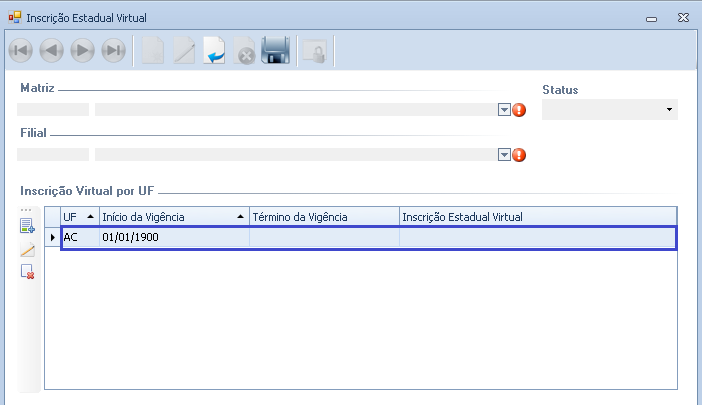This screenshot has width=702, height=405.
Task: Add a new row to the UF grid
Action: point(27,226)
